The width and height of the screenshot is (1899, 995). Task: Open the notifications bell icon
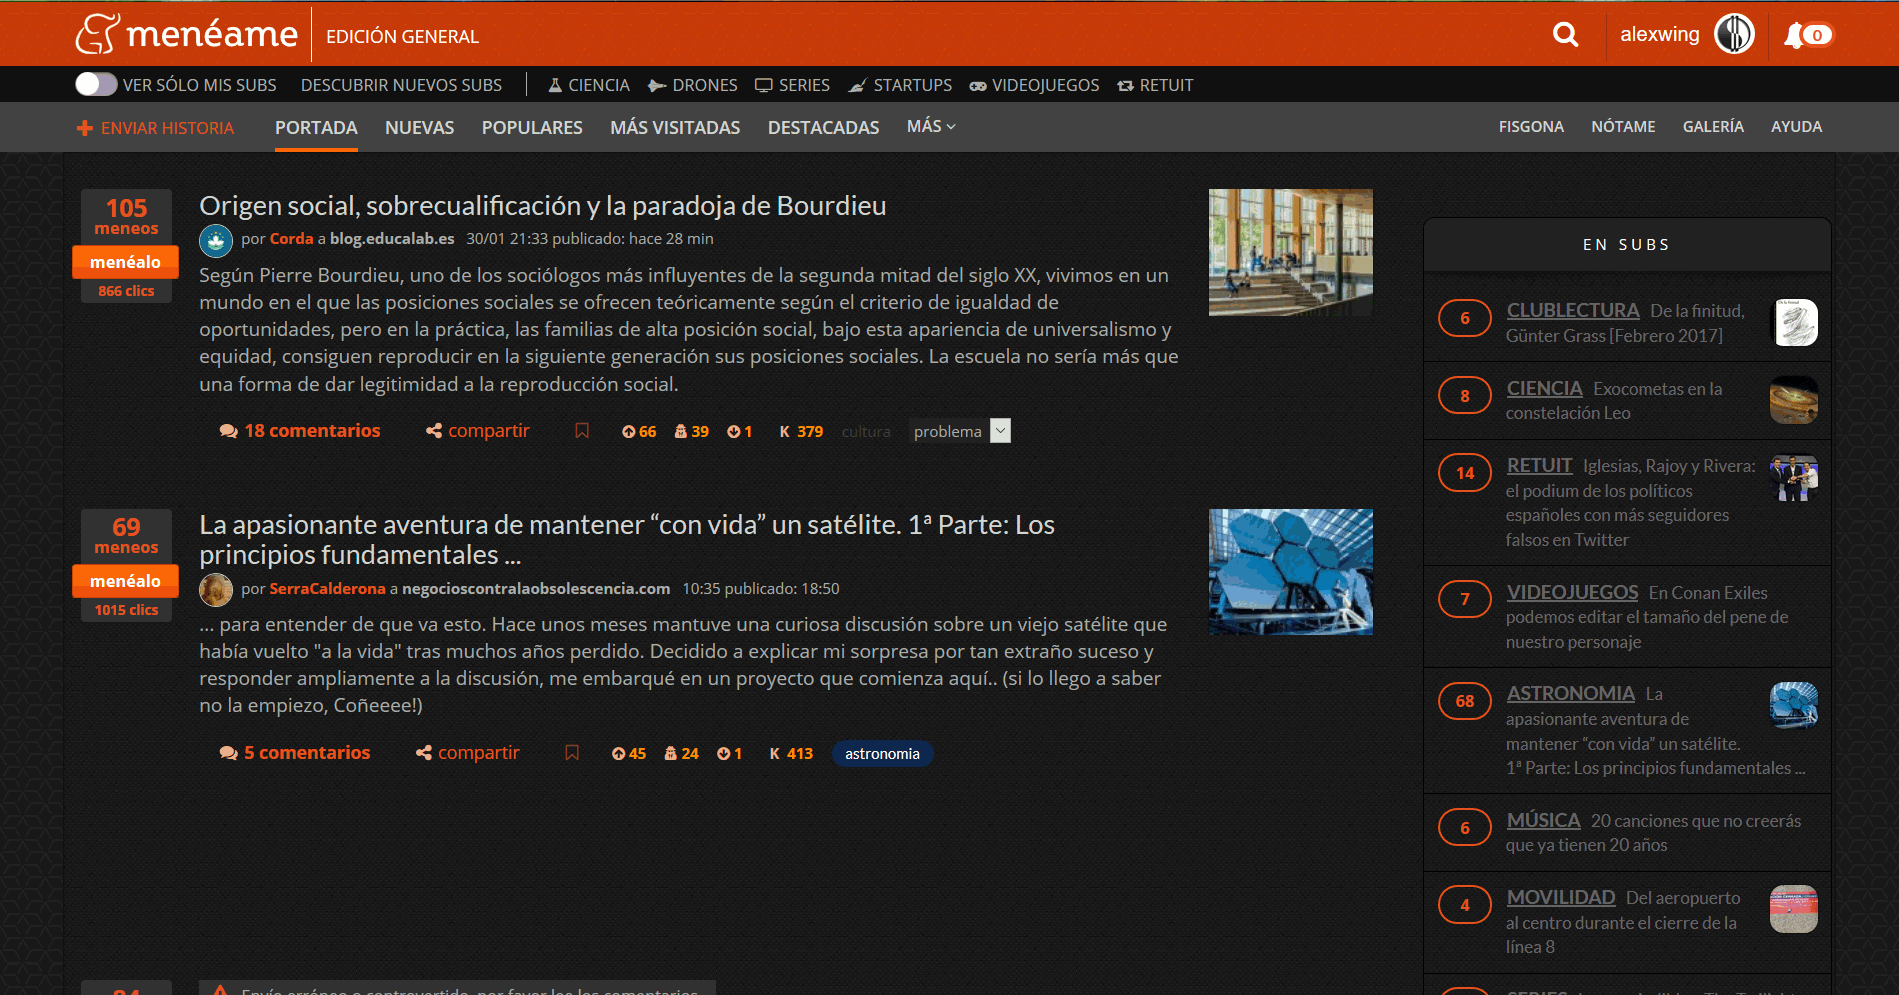1794,36
